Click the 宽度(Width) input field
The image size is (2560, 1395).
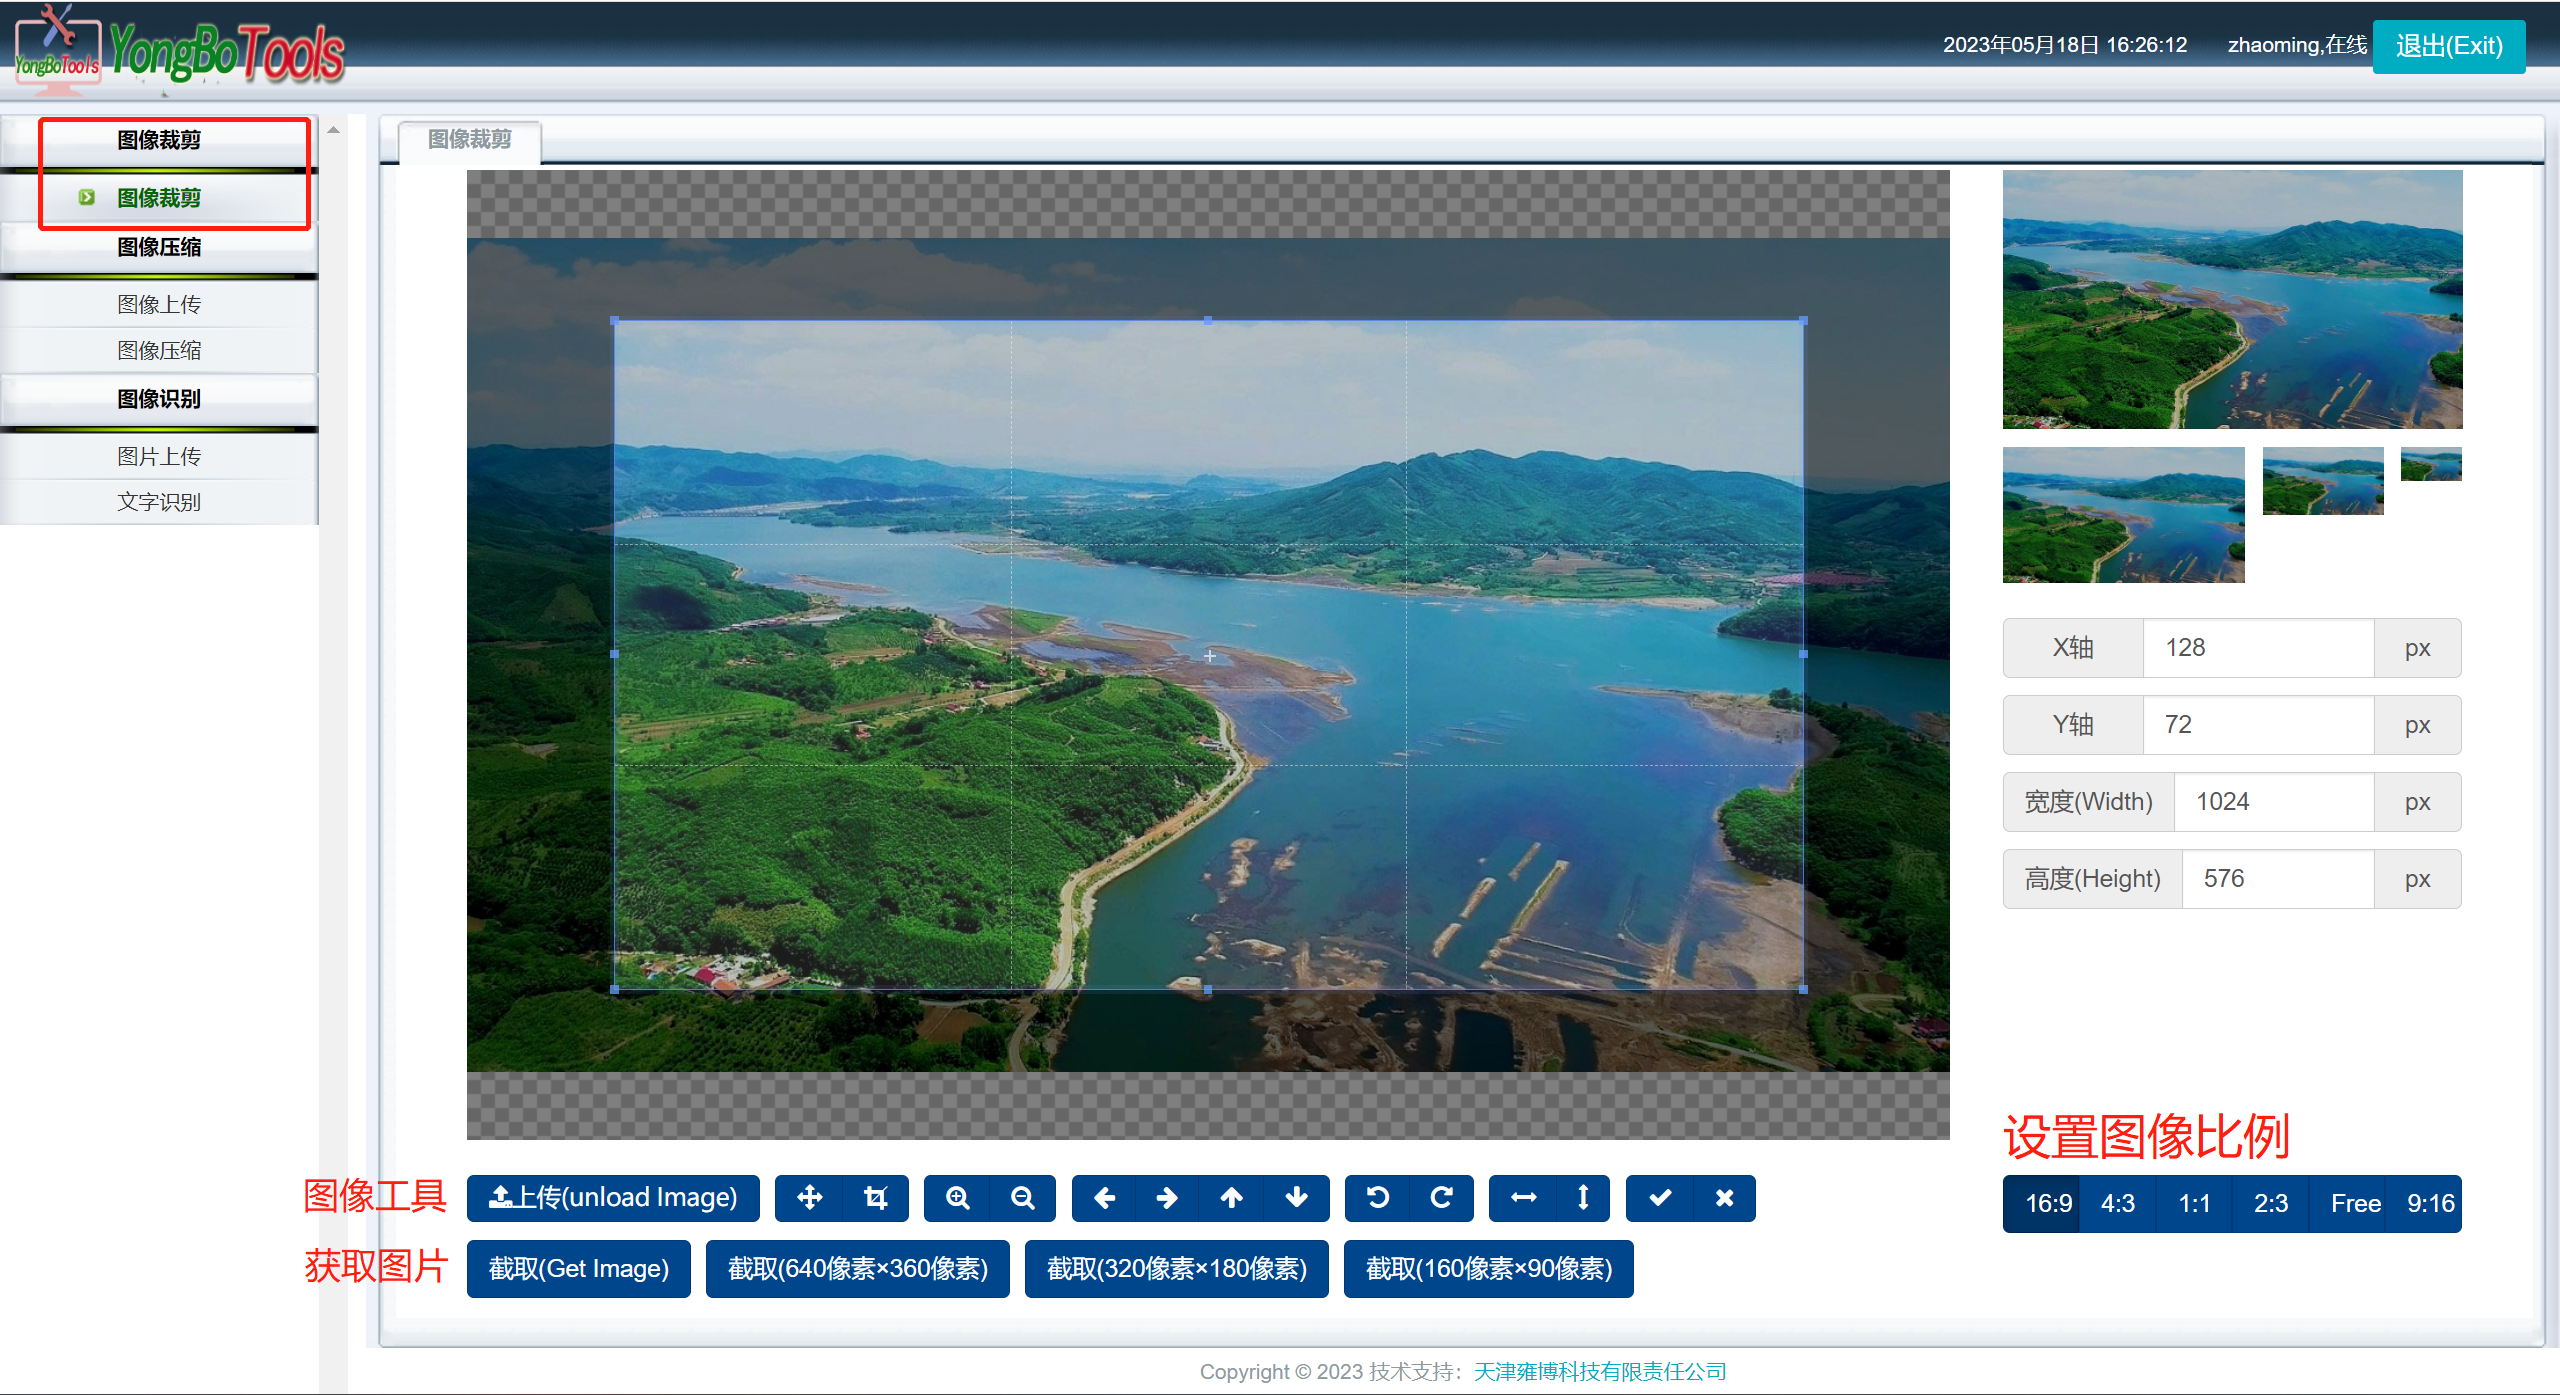[x=2272, y=802]
